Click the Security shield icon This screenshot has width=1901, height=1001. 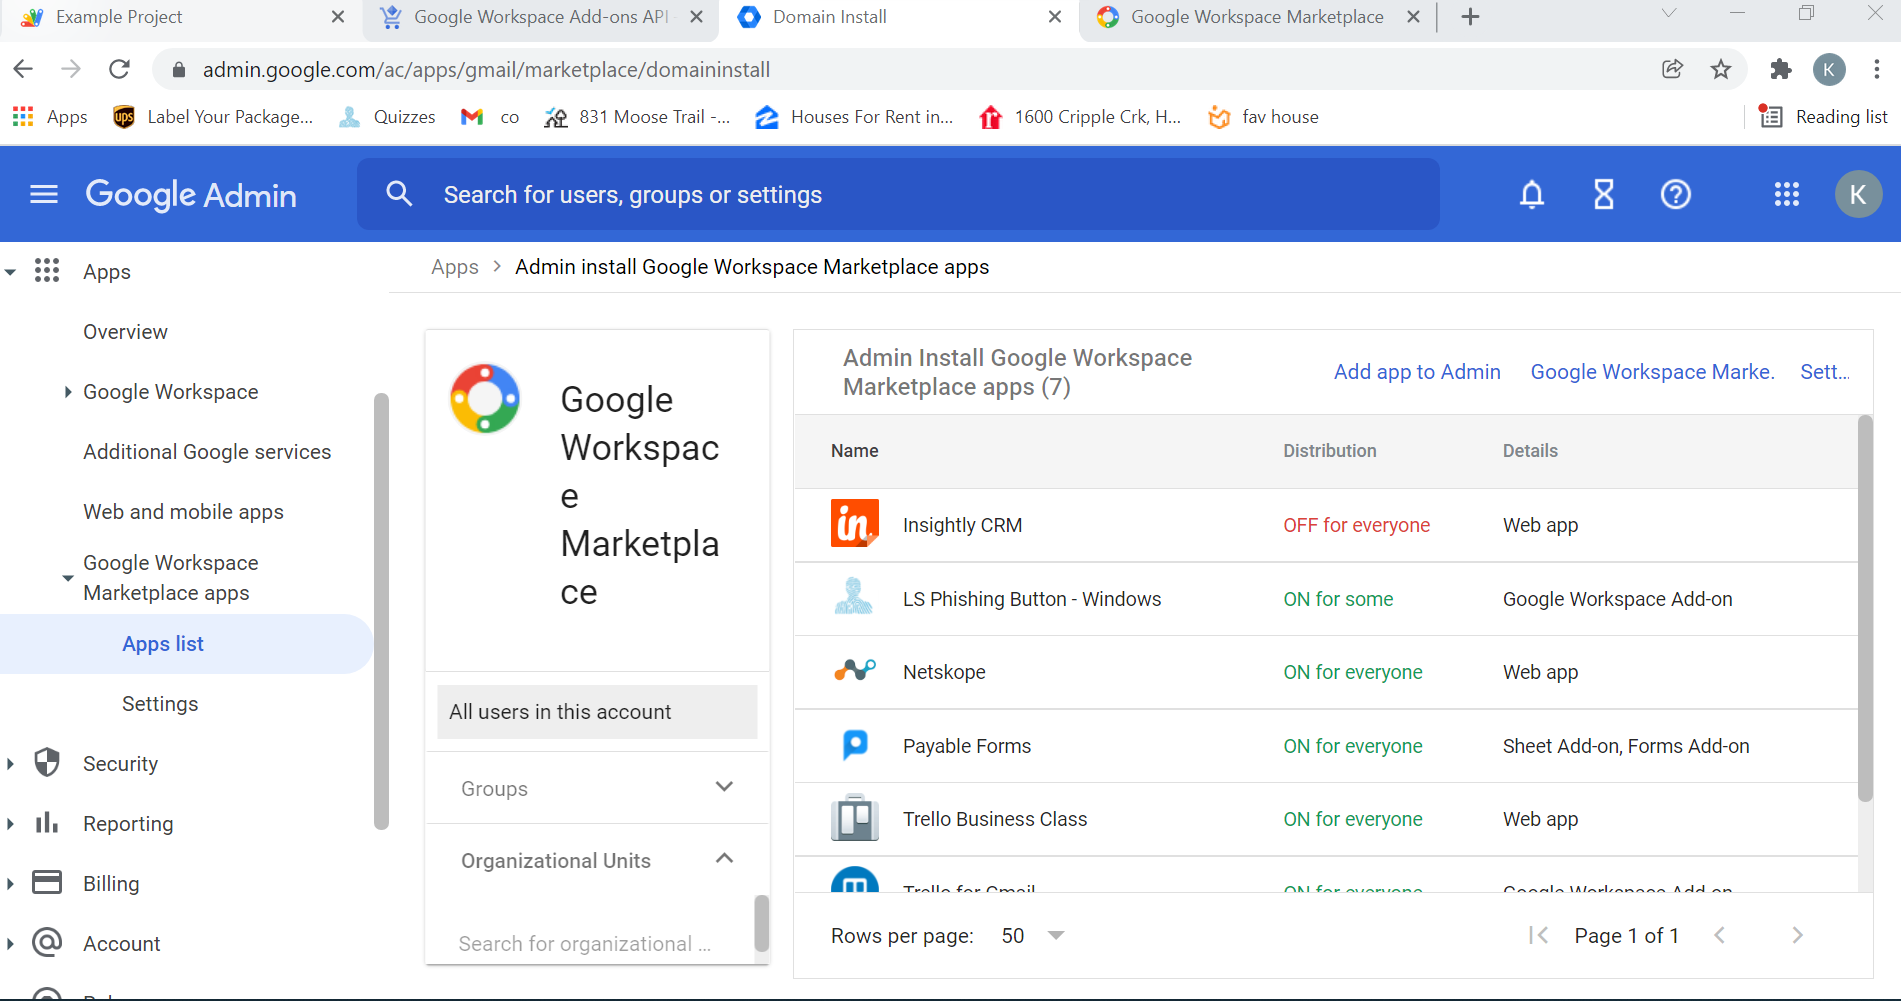pos(47,763)
